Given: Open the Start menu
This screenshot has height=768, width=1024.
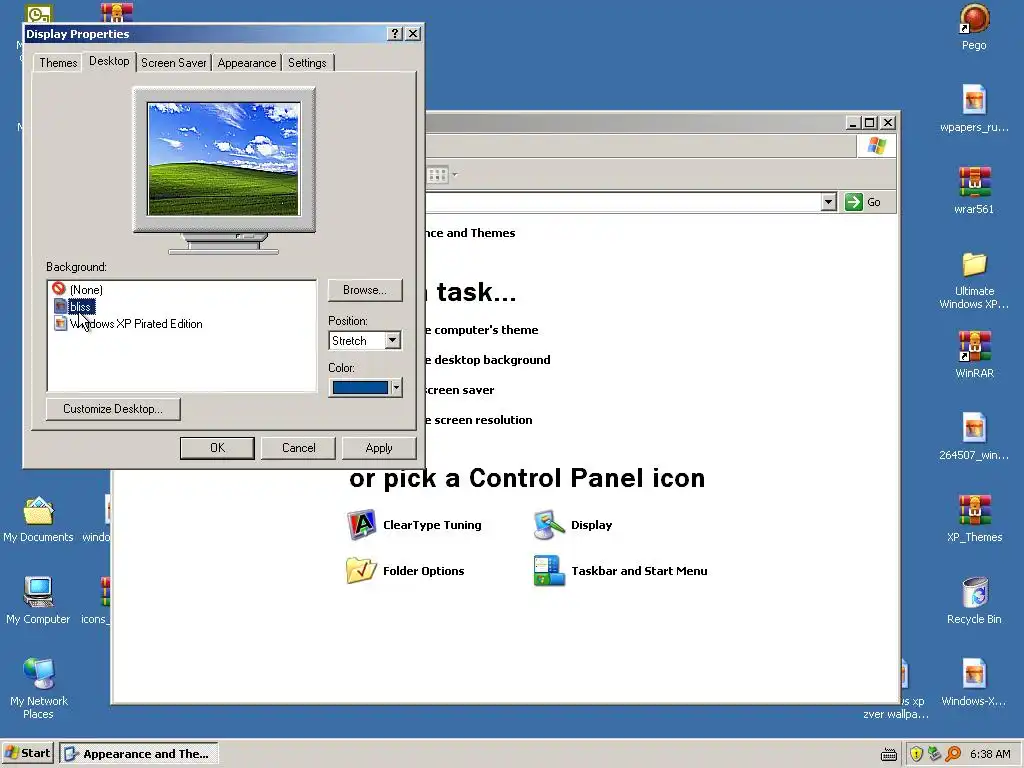Looking at the screenshot, I should coord(27,753).
